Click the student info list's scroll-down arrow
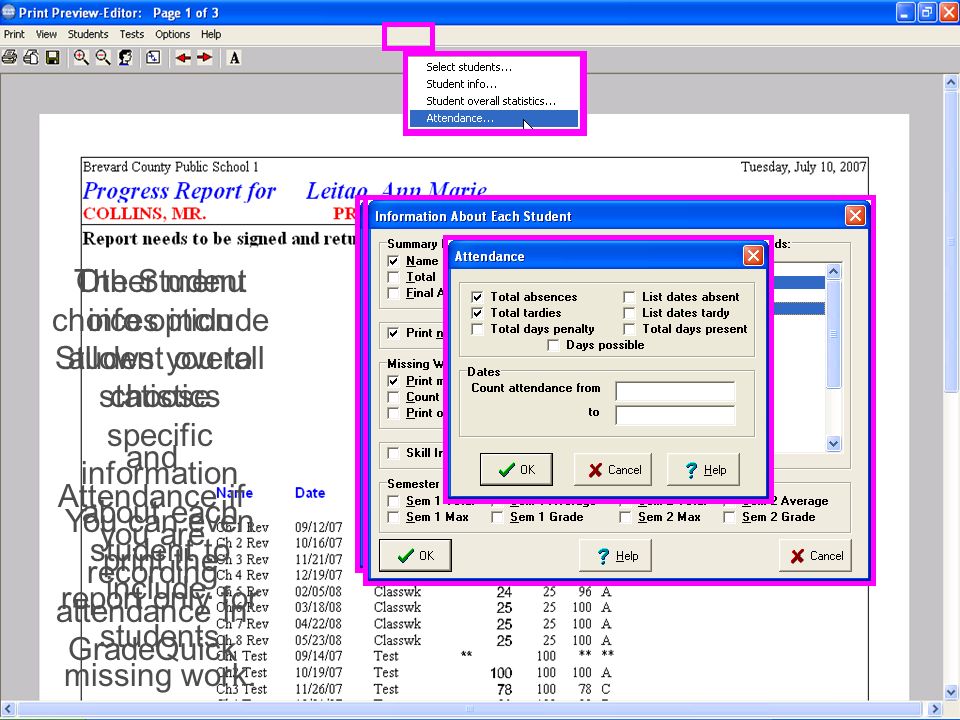960x720 pixels. pyautogui.click(x=833, y=443)
